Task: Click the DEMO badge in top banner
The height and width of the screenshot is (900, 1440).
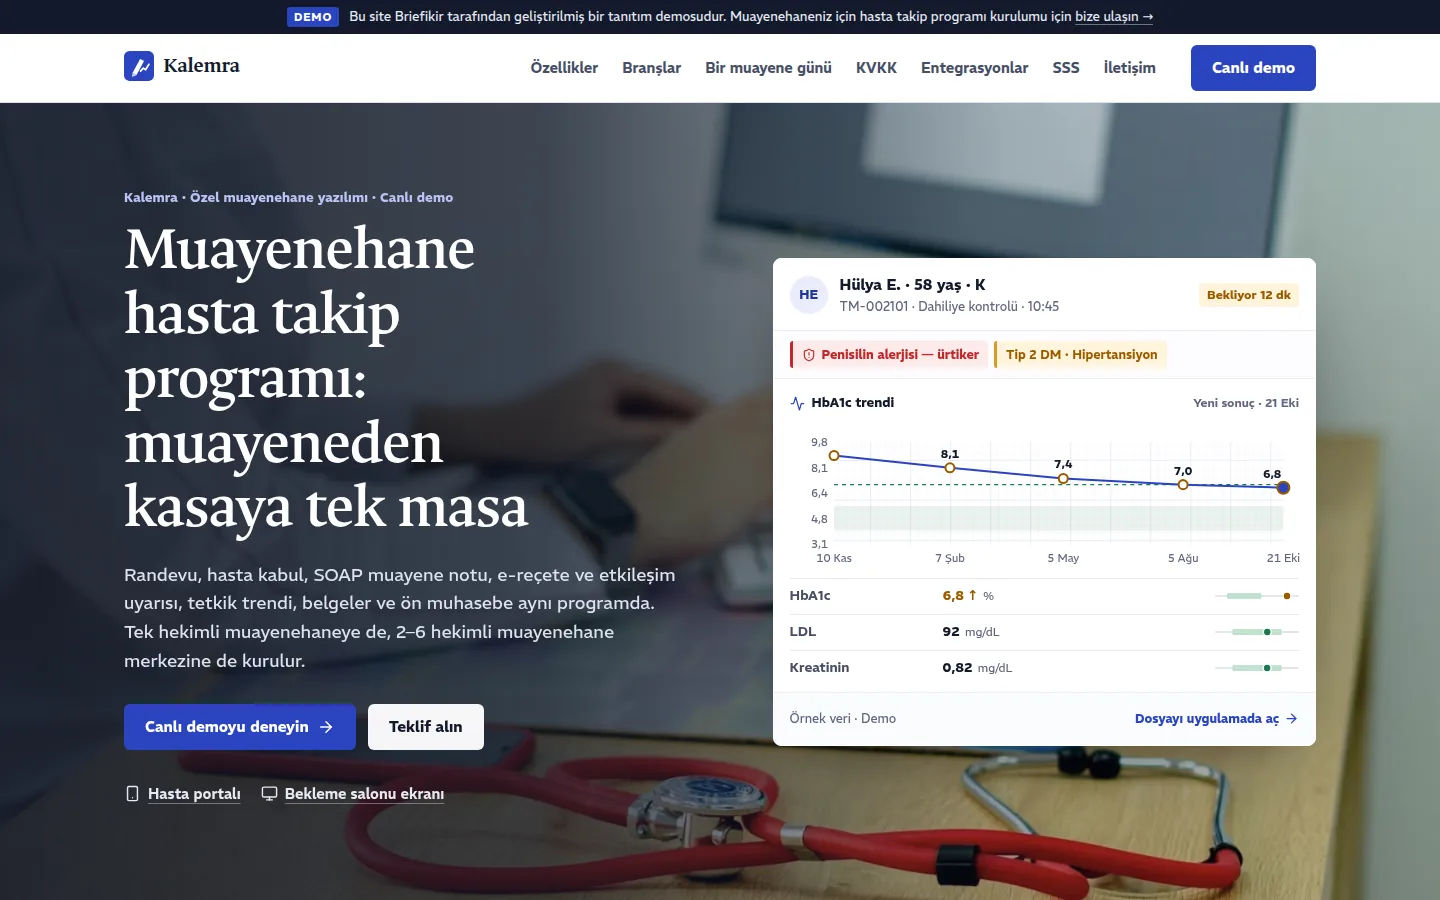Action: [x=313, y=17]
